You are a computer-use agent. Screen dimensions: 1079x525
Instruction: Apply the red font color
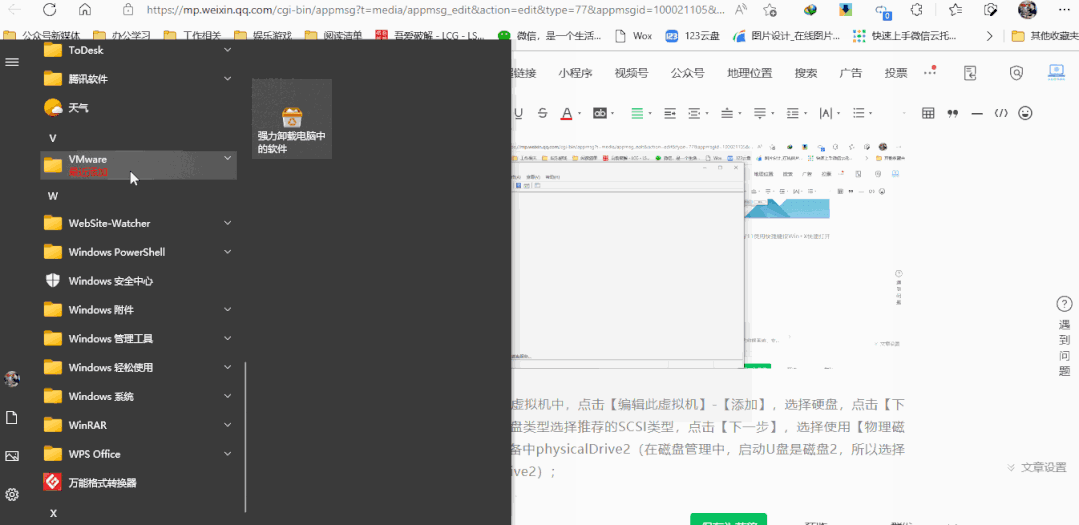[x=566, y=113]
